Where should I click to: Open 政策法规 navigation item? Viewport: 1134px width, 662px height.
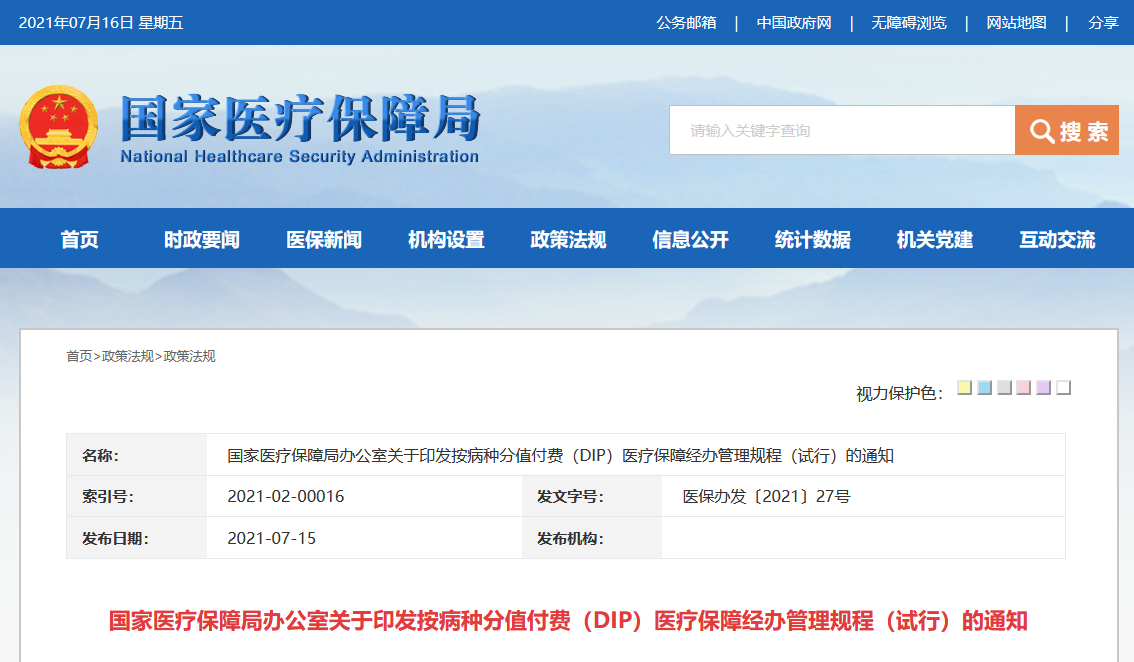[568, 239]
